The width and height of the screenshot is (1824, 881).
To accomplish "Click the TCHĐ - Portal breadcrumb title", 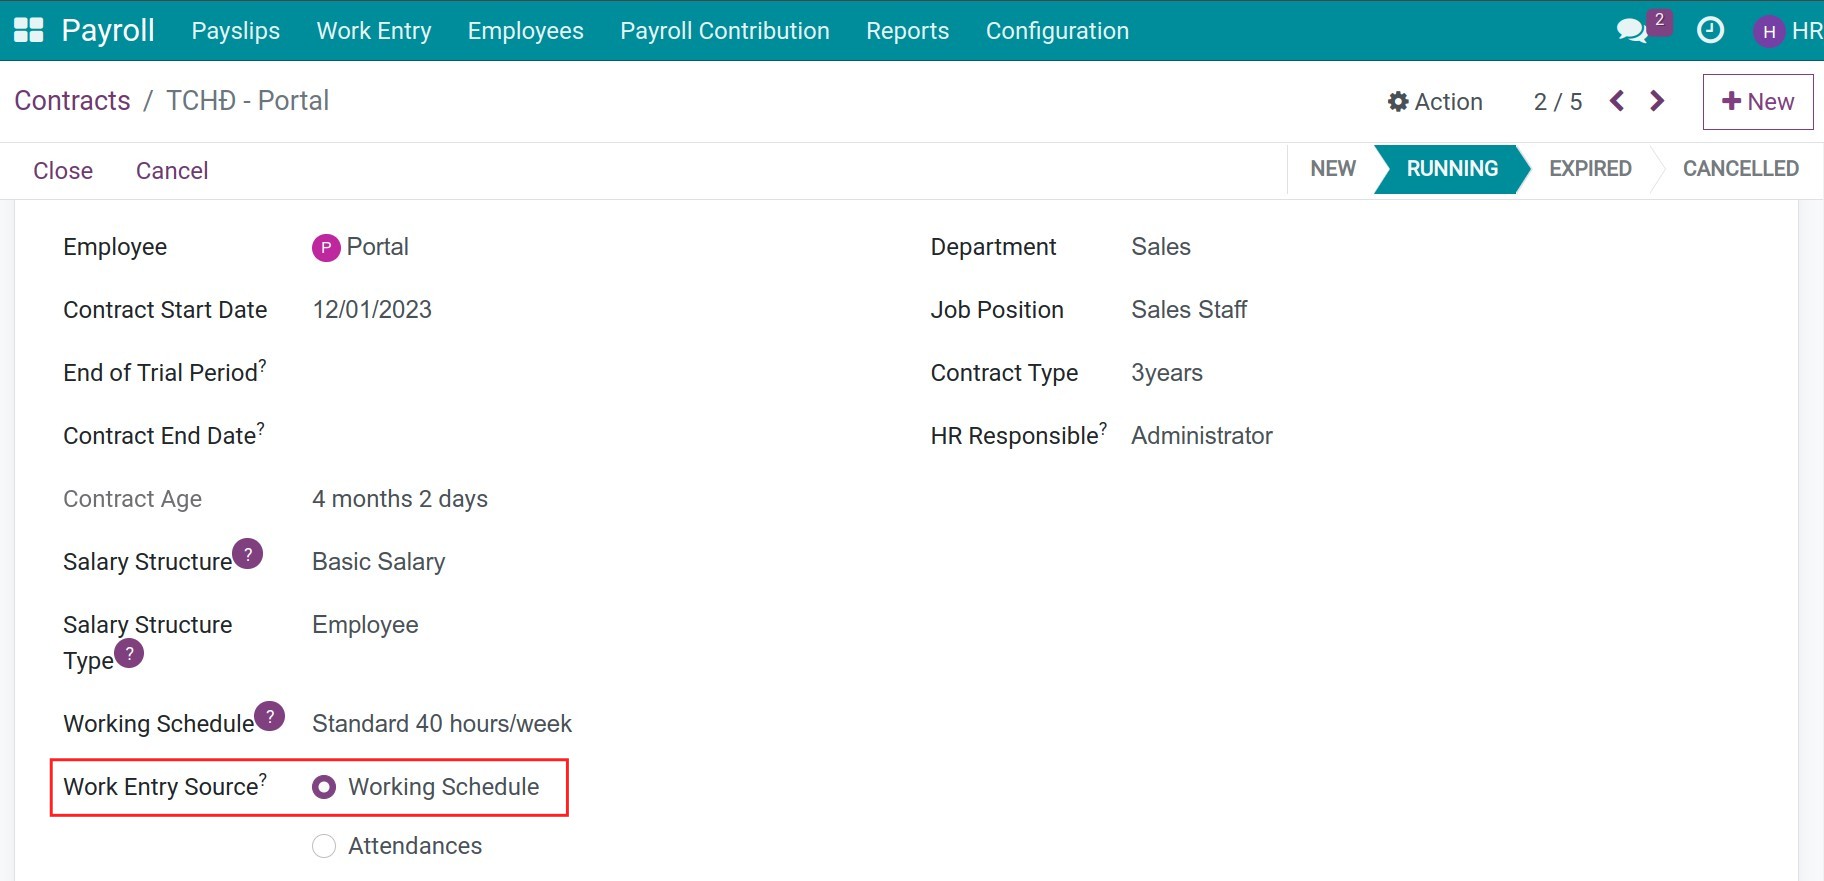I will (247, 101).
